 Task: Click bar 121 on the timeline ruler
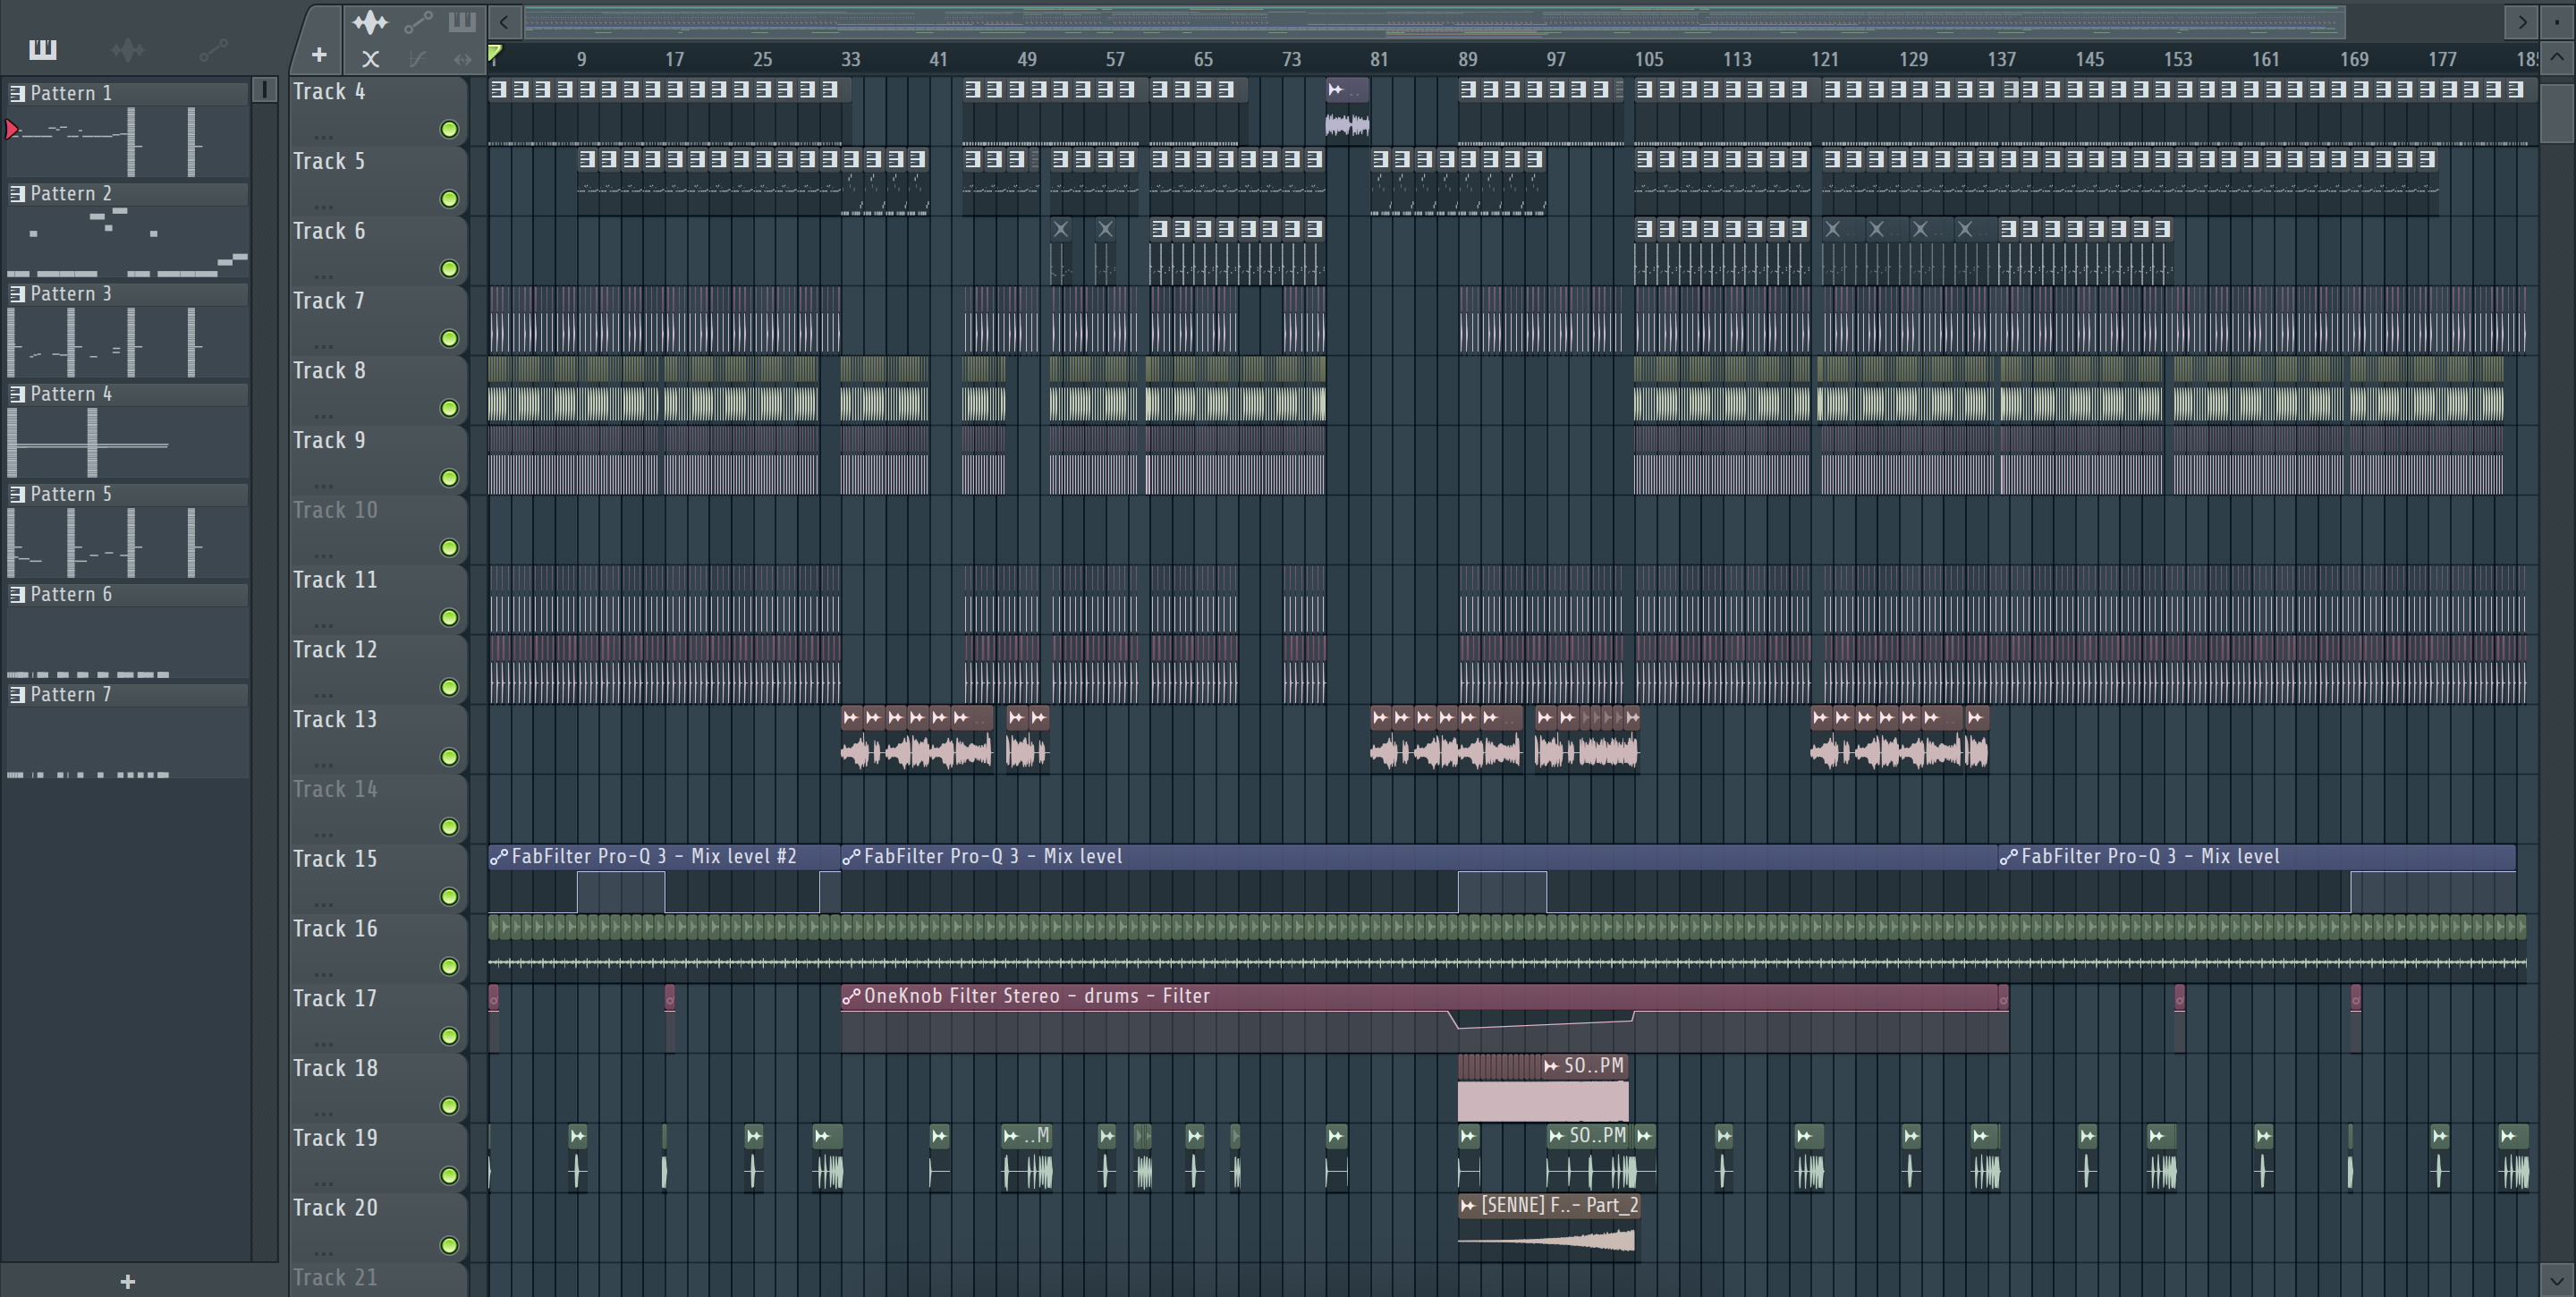click(1825, 59)
